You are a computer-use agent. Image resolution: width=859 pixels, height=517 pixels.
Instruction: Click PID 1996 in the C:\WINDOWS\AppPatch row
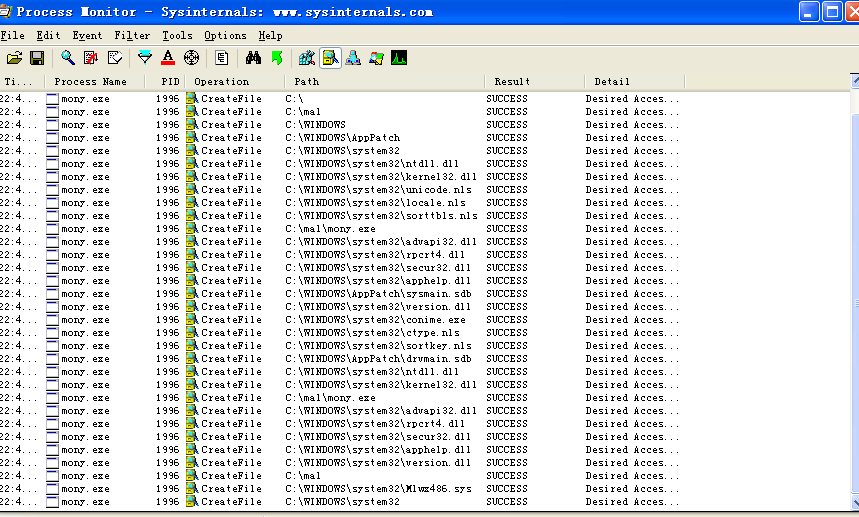(168, 137)
